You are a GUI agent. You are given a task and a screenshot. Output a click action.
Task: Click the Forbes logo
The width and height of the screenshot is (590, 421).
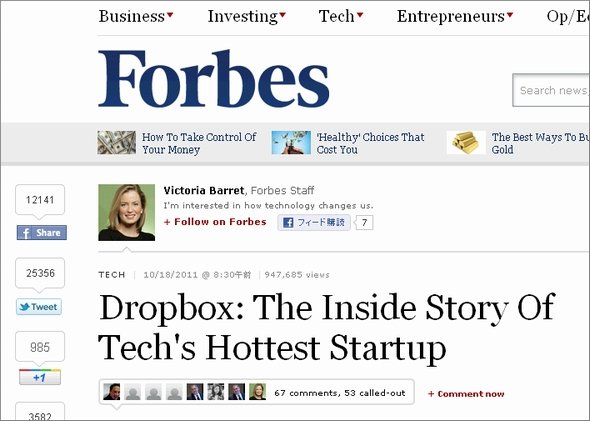[x=214, y=79]
